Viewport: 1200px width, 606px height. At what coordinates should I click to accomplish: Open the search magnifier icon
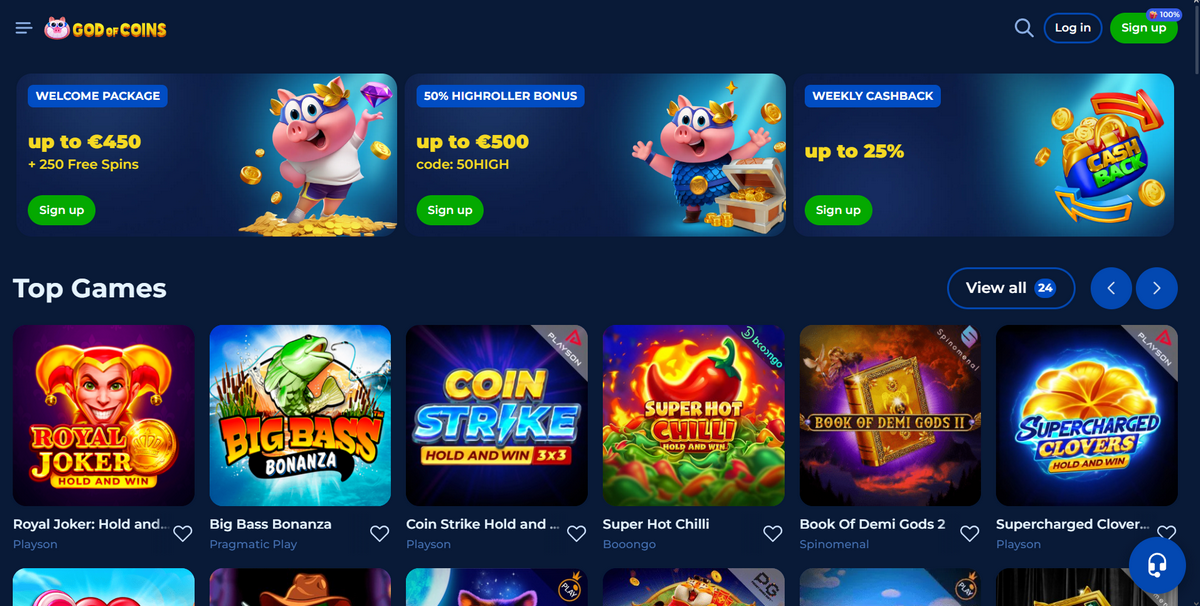(x=1024, y=28)
